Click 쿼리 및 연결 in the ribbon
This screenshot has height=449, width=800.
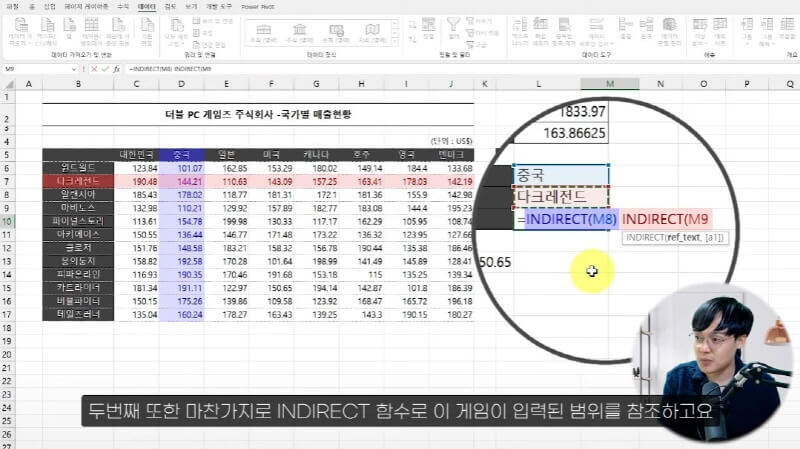coord(213,21)
